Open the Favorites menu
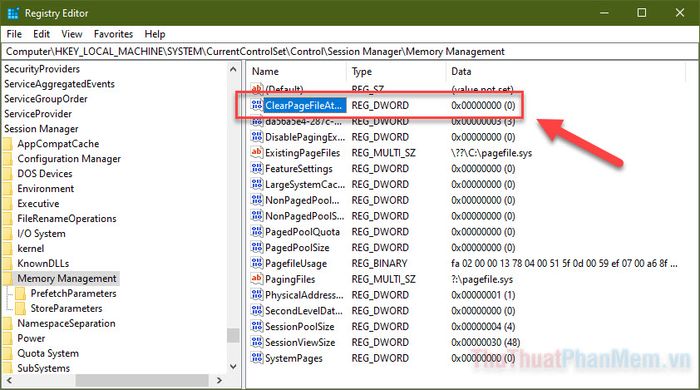 point(113,34)
